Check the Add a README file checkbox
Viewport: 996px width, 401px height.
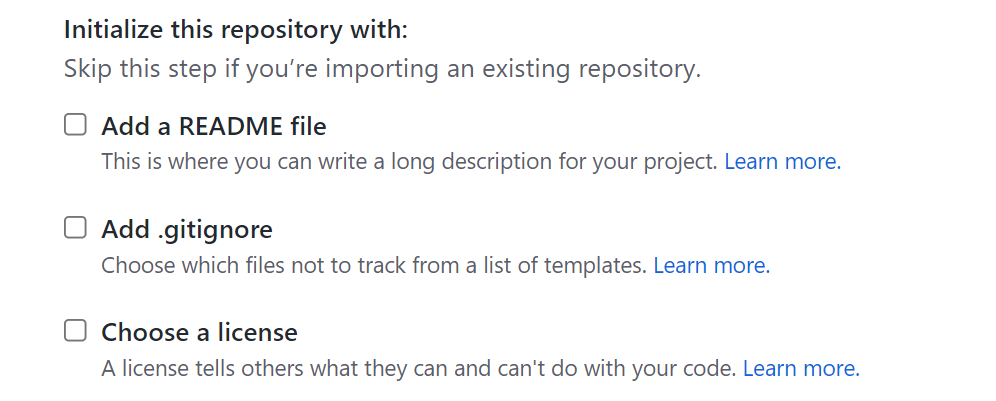coord(76,126)
